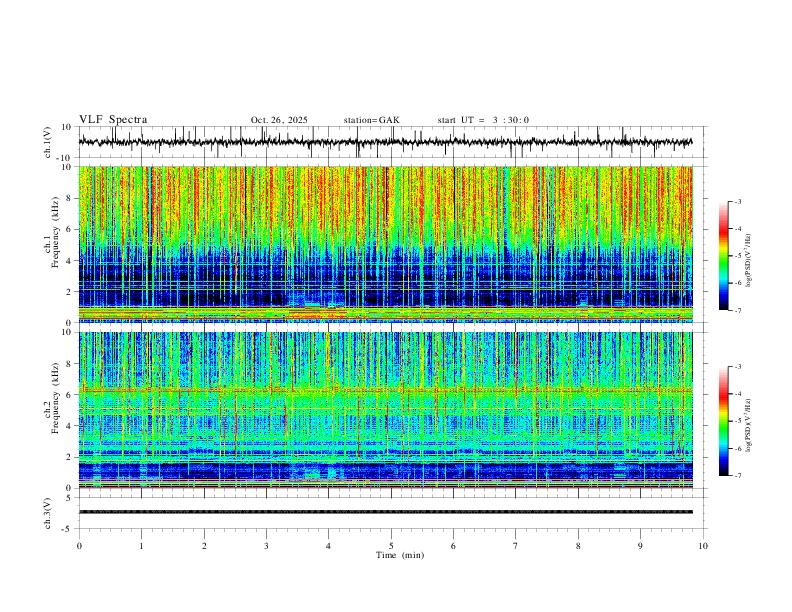Click the date 'Oct. 26, 2025'
Image resolution: width=792 pixels, height=612 pixels.
click(279, 120)
